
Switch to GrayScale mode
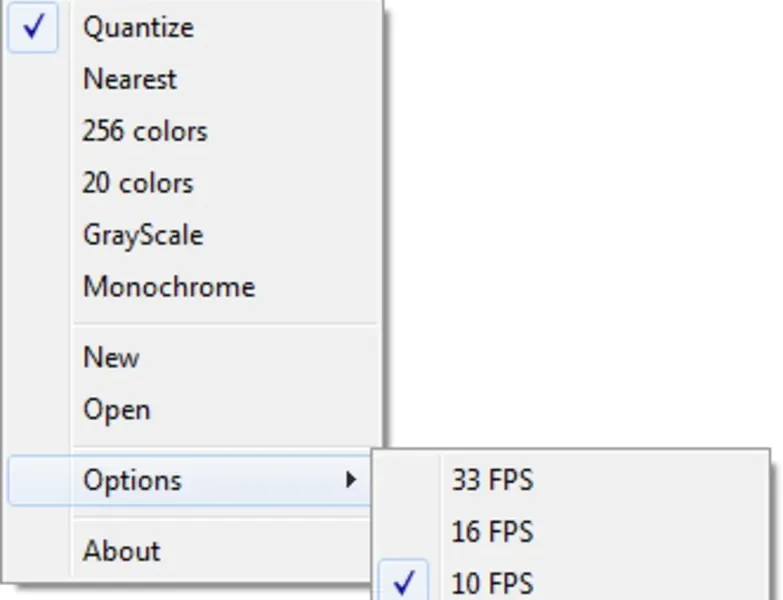coord(143,236)
